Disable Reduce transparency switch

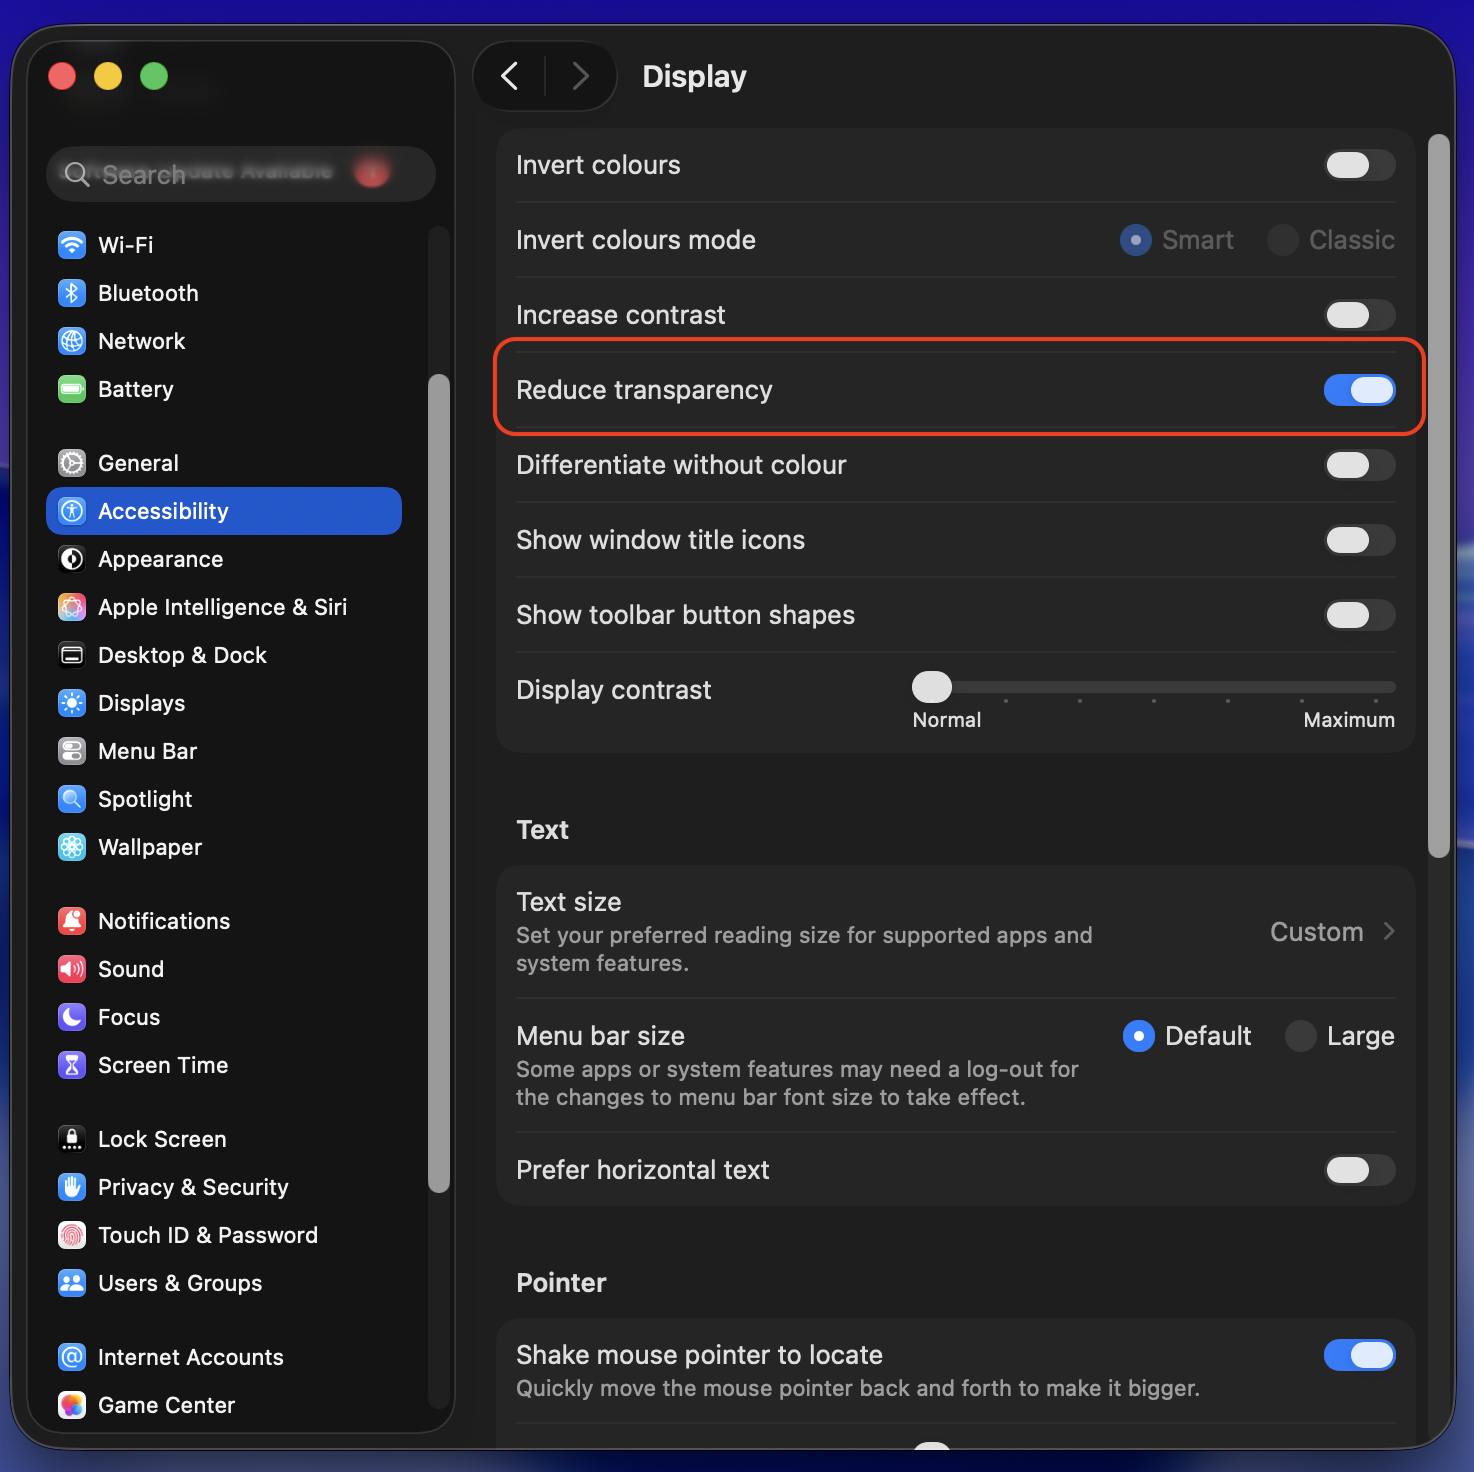1359,390
